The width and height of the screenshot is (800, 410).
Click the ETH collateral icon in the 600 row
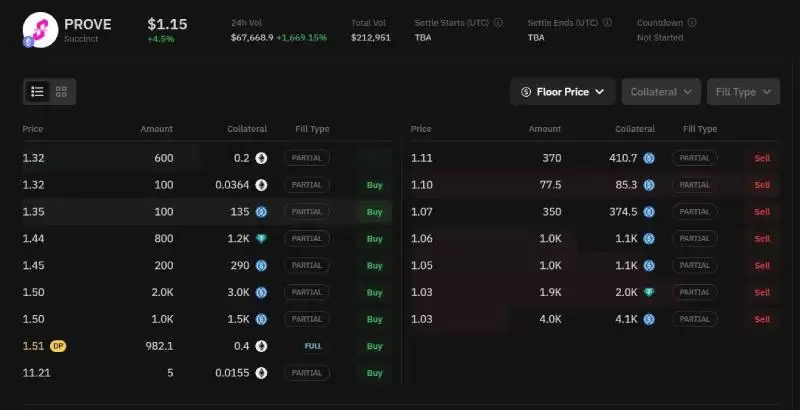(261, 158)
